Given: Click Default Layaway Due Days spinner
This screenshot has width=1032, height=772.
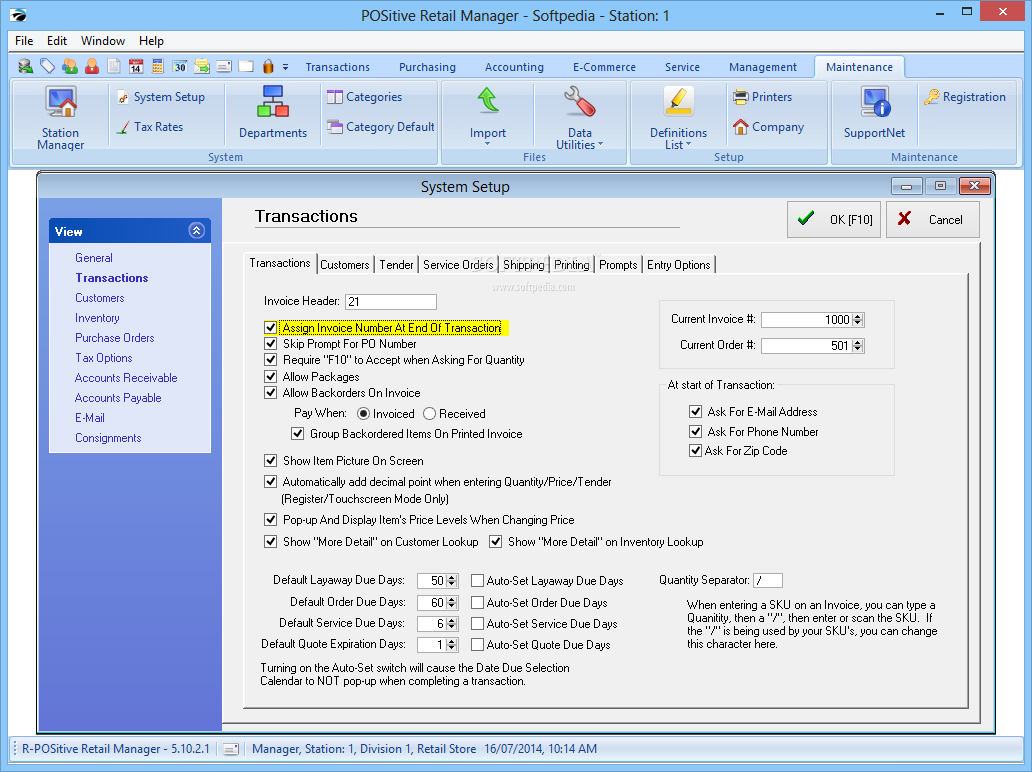Looking at the screenshot, I should (452, 580).
